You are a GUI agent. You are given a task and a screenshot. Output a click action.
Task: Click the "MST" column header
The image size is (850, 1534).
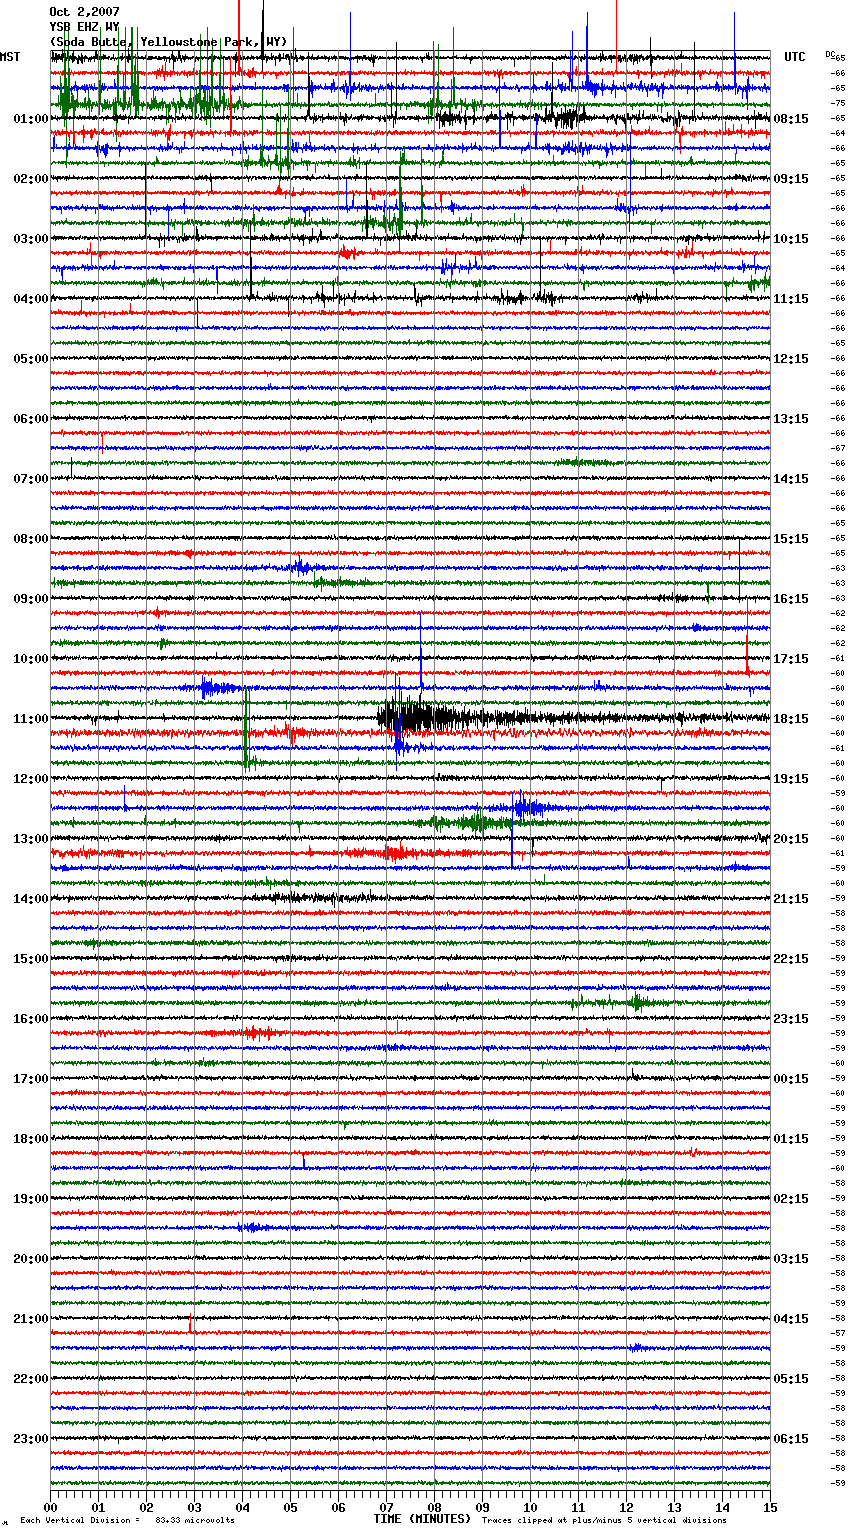point(10,57)
